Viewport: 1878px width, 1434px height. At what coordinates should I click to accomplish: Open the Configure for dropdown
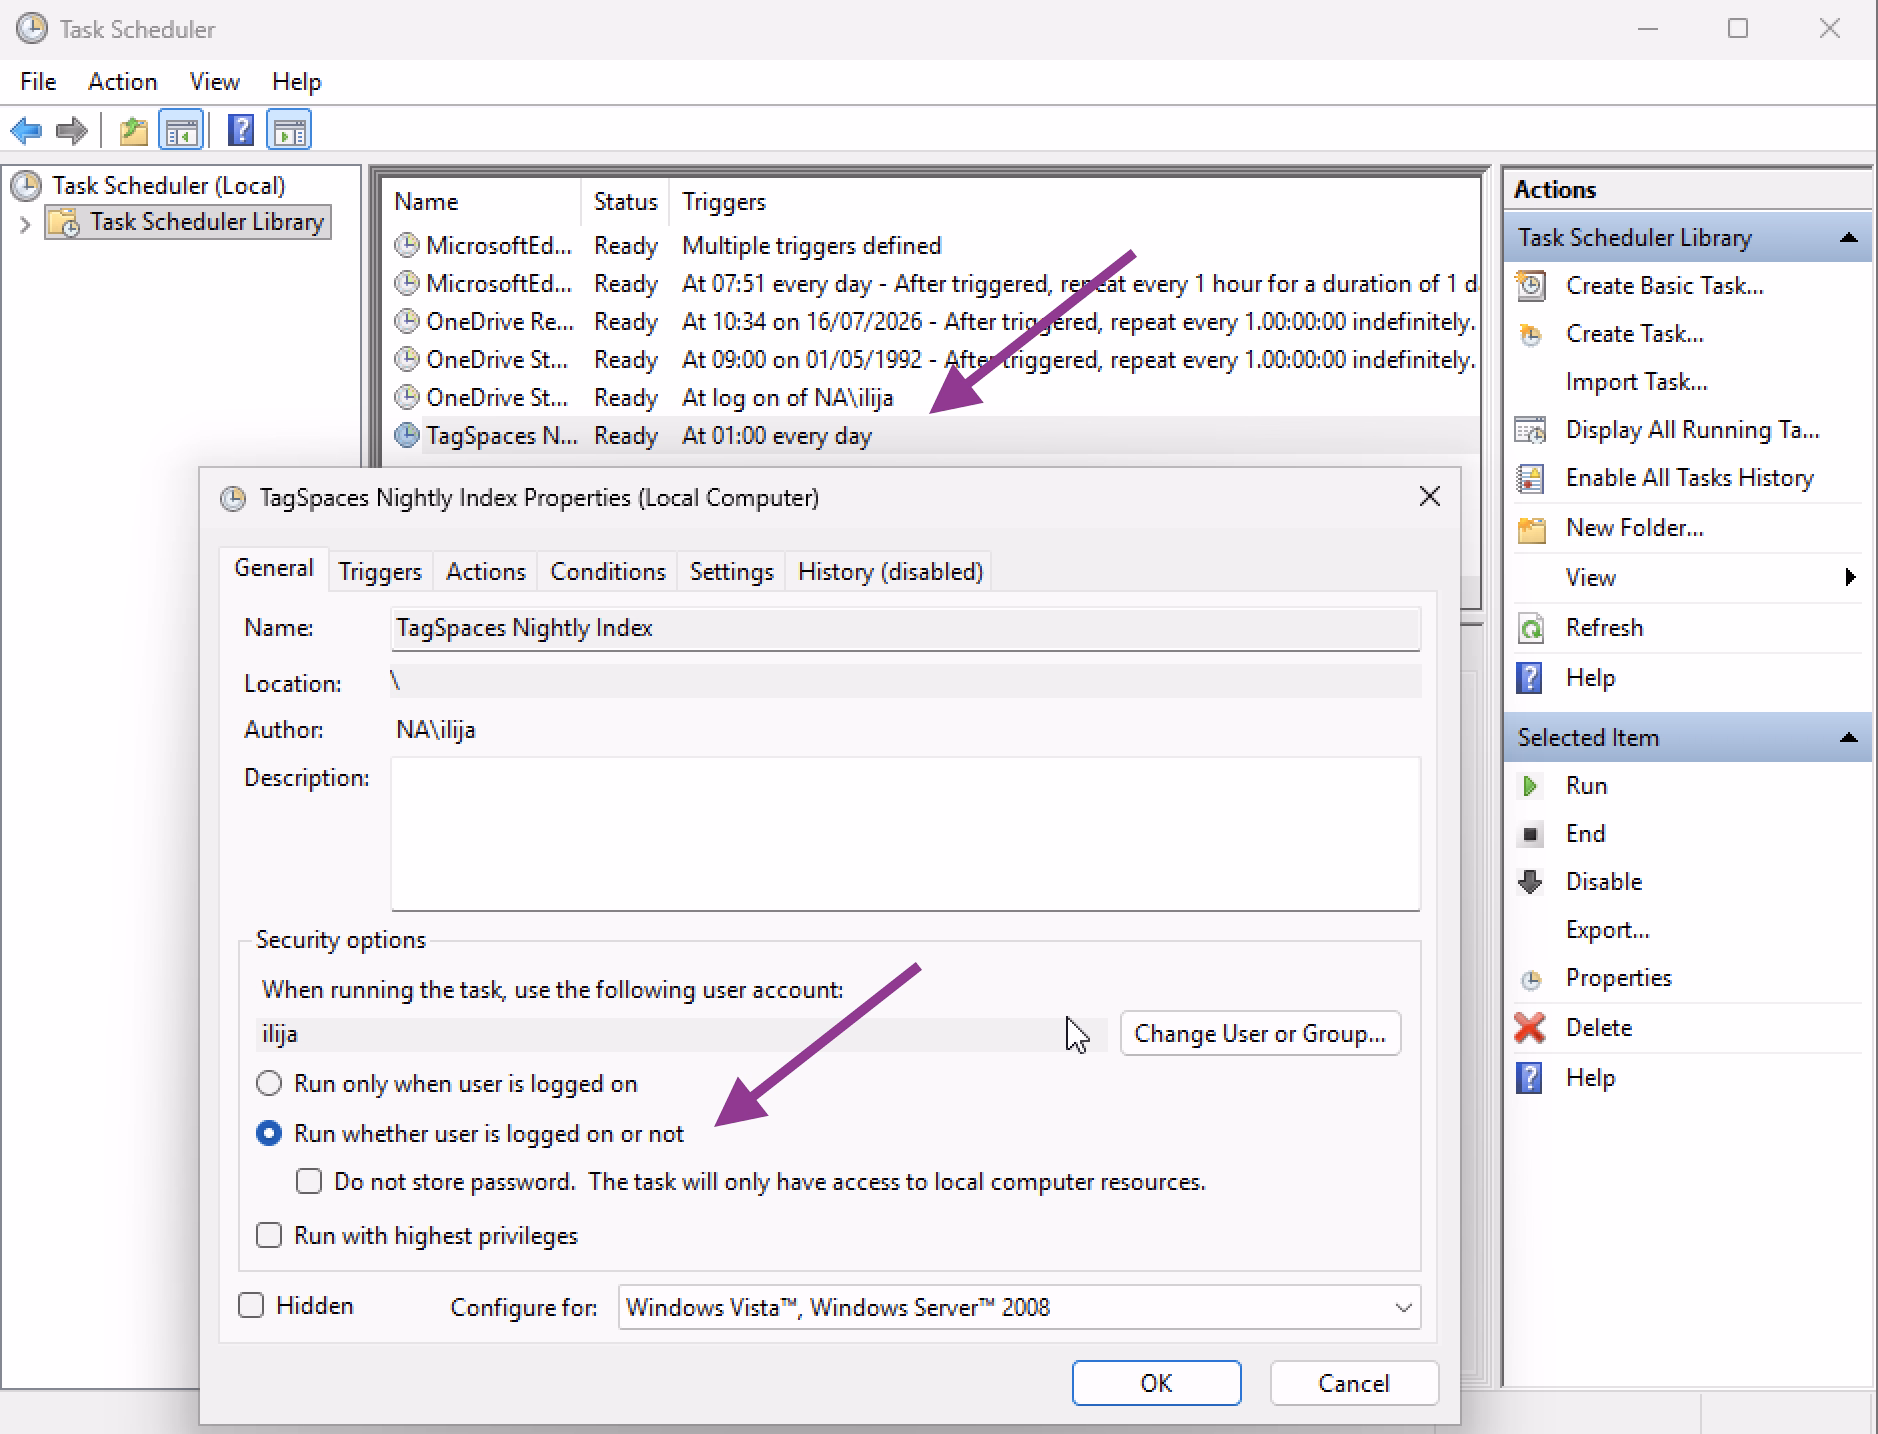[1020, 1308]
